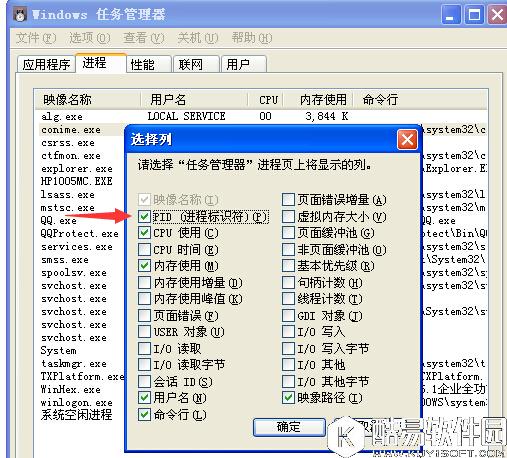
Task: Select the taskmgr.exe process
Action: tap(74, 363)
